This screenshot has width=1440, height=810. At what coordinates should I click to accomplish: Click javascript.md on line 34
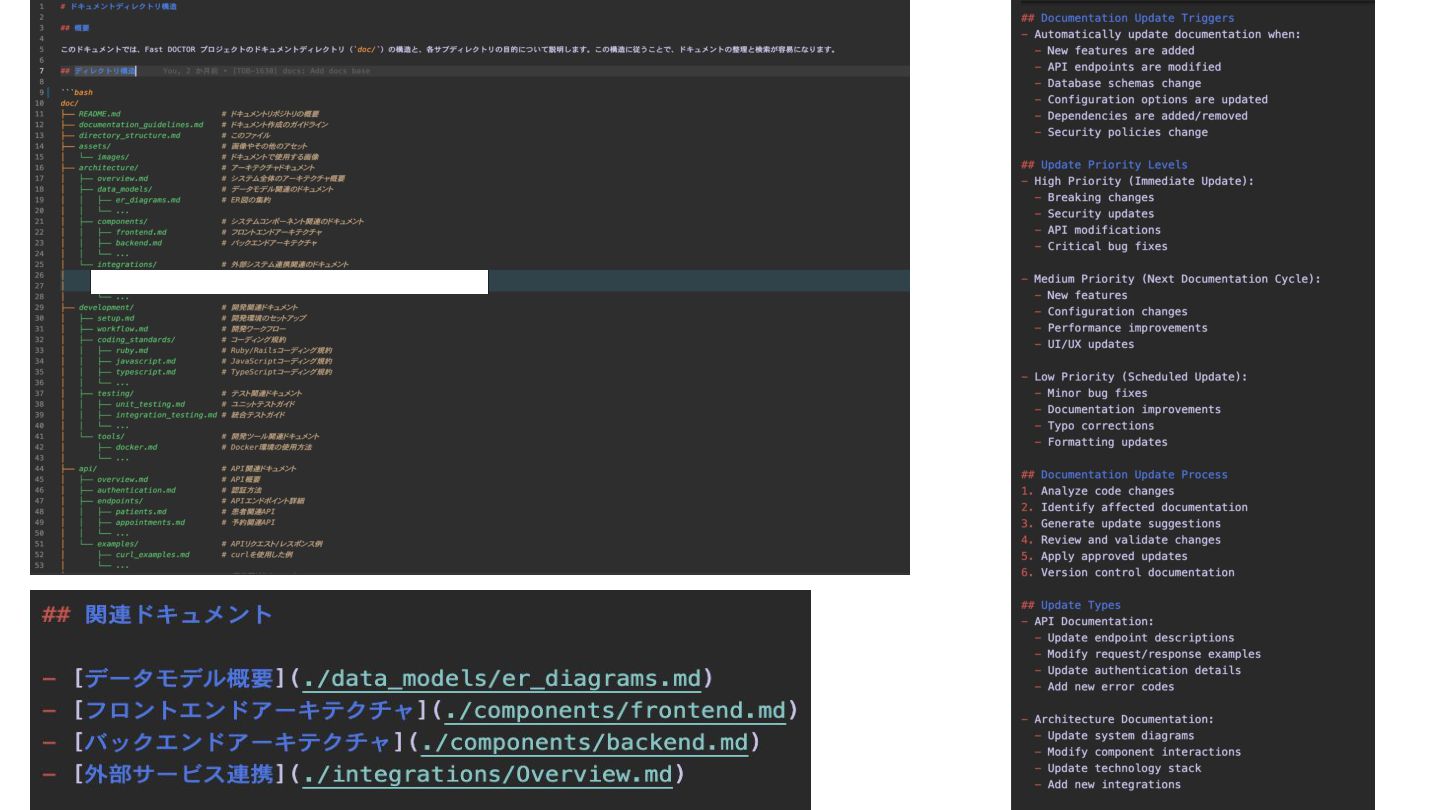(x=146, y=361)
